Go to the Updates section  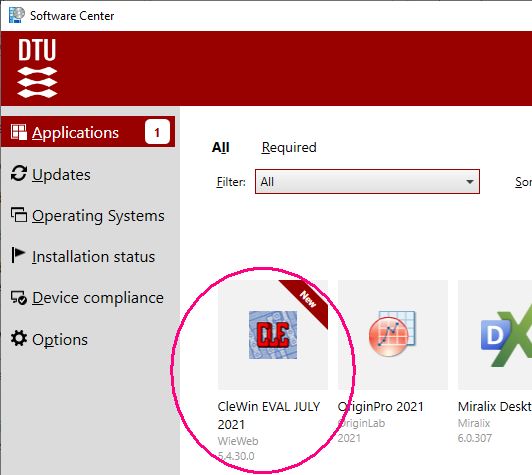[61, 174]
